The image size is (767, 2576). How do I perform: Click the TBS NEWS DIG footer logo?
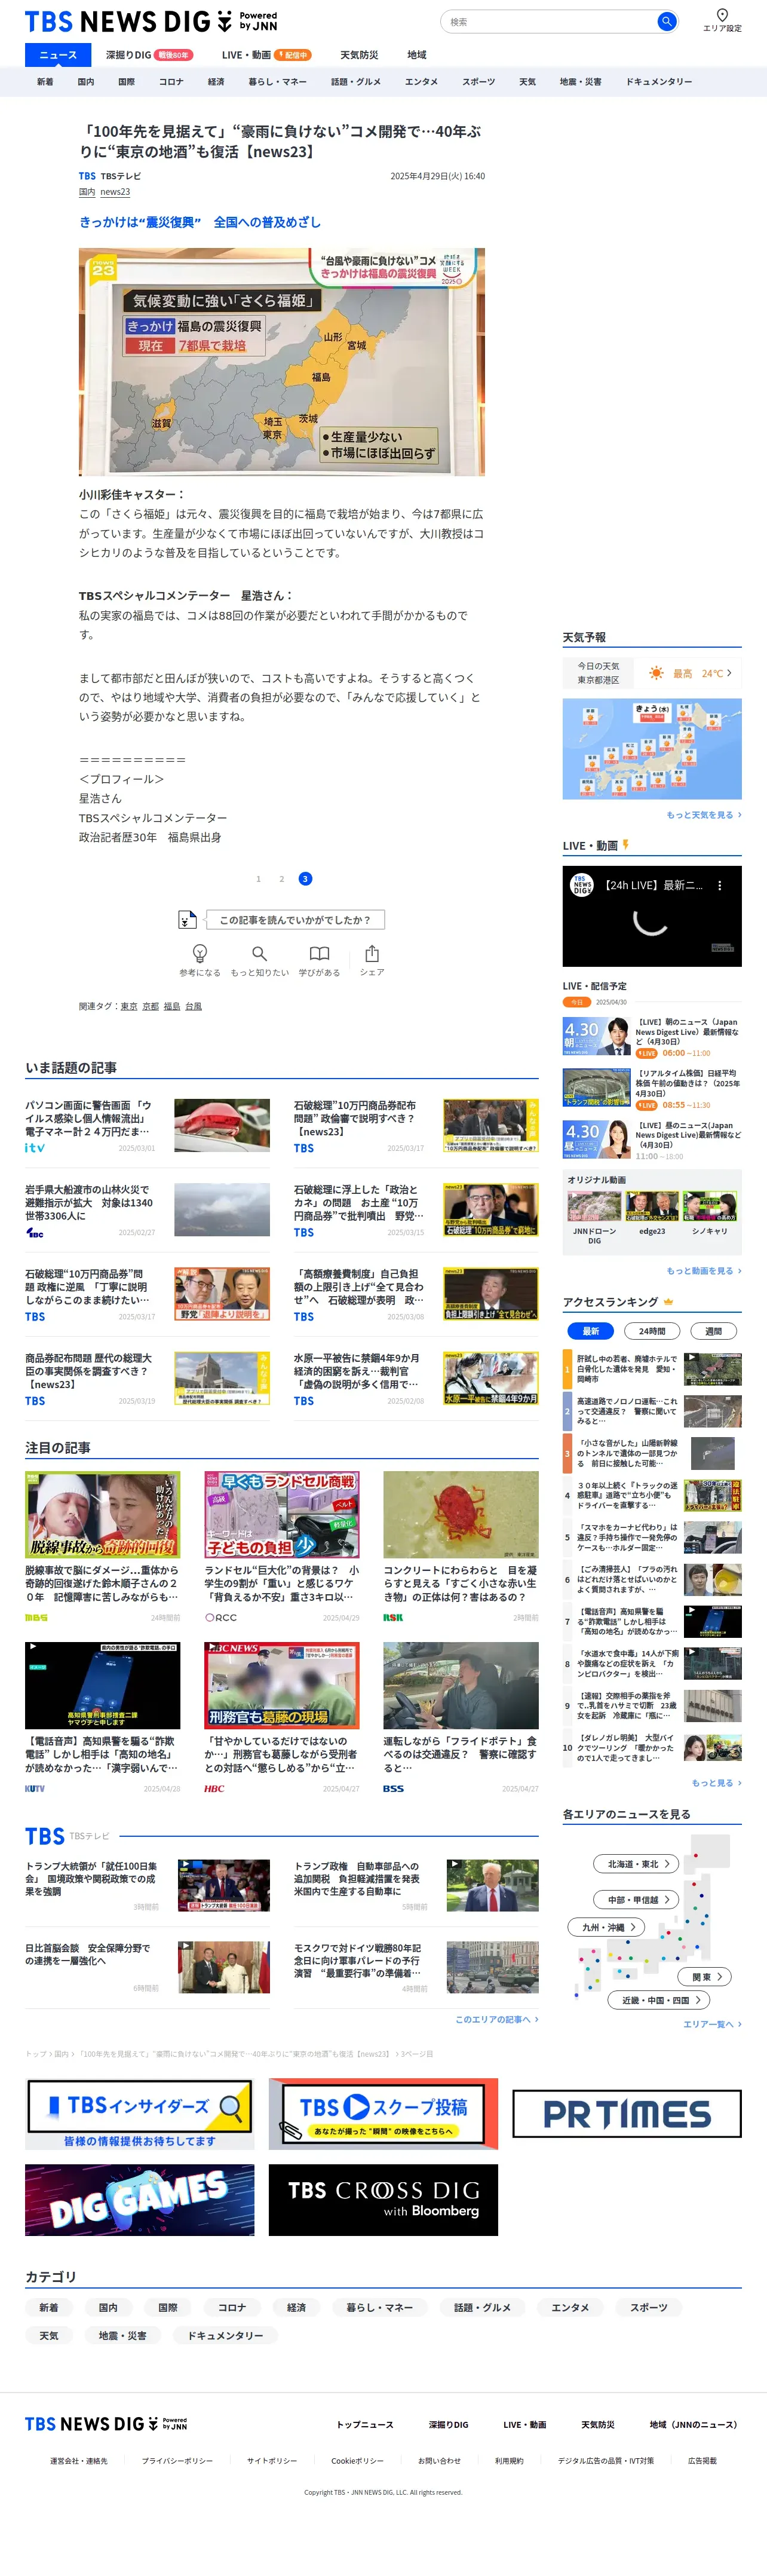point(106,2424)
